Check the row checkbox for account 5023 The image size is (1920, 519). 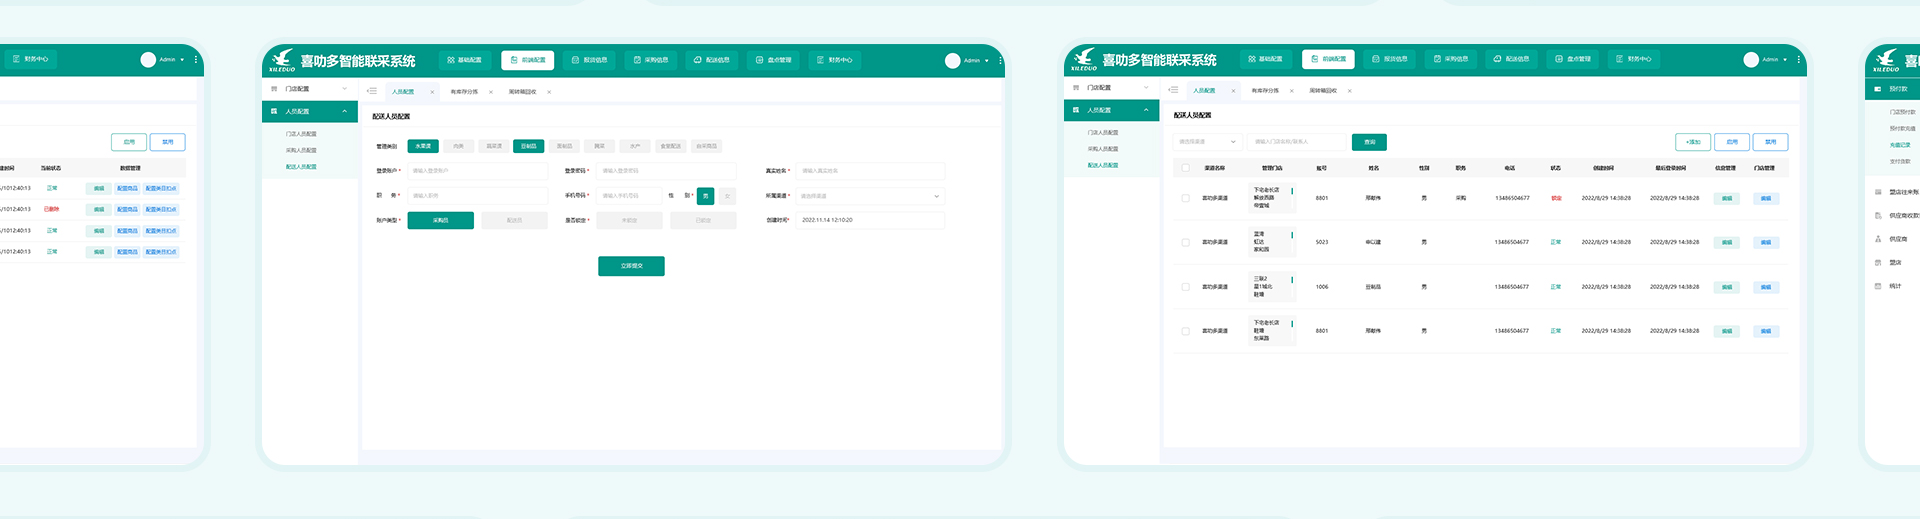[x=1186, y=242]
